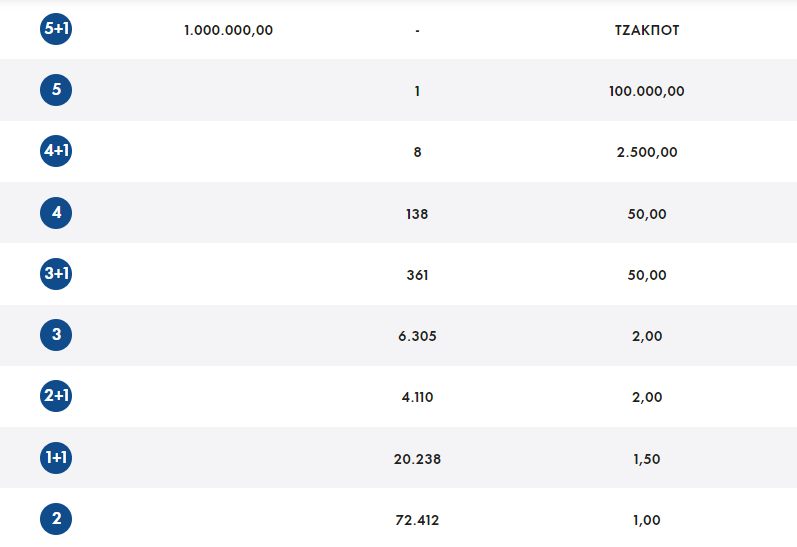Click the 6.305 winners figure
797x547 pixels.
pyautogui.click(x=417, y=336)
